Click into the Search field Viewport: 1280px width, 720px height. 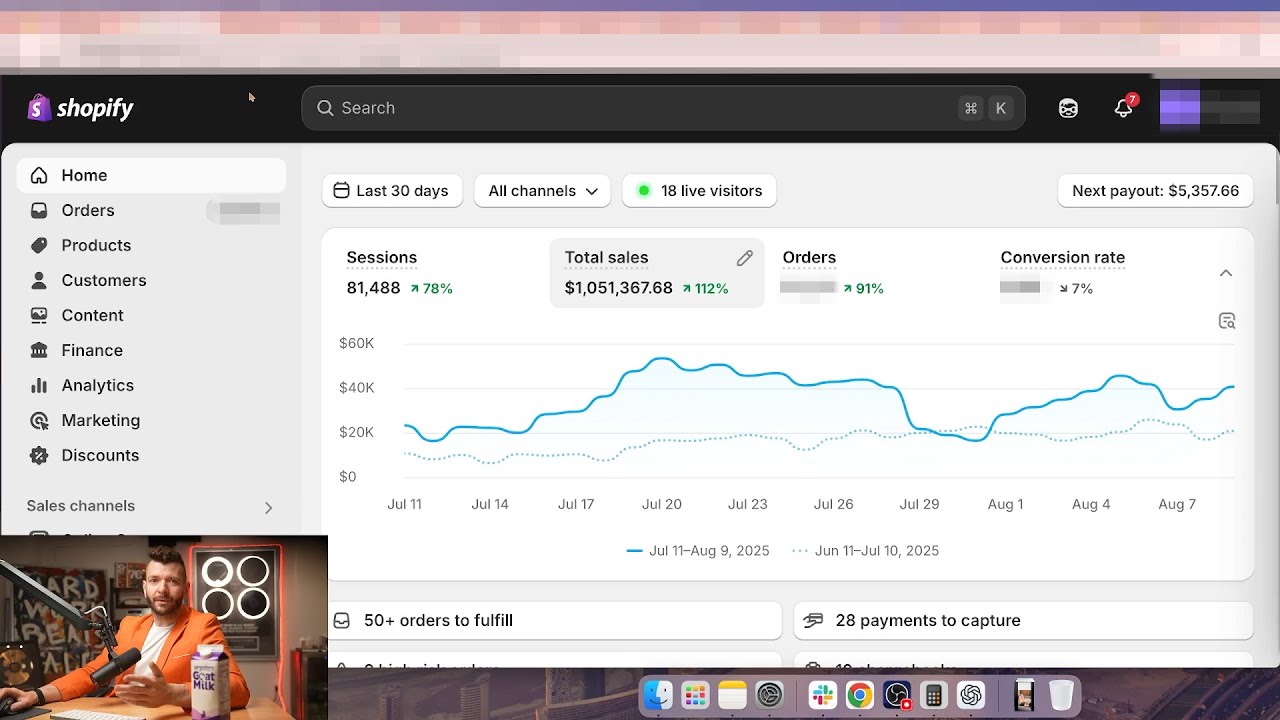(x=663, y=108)
